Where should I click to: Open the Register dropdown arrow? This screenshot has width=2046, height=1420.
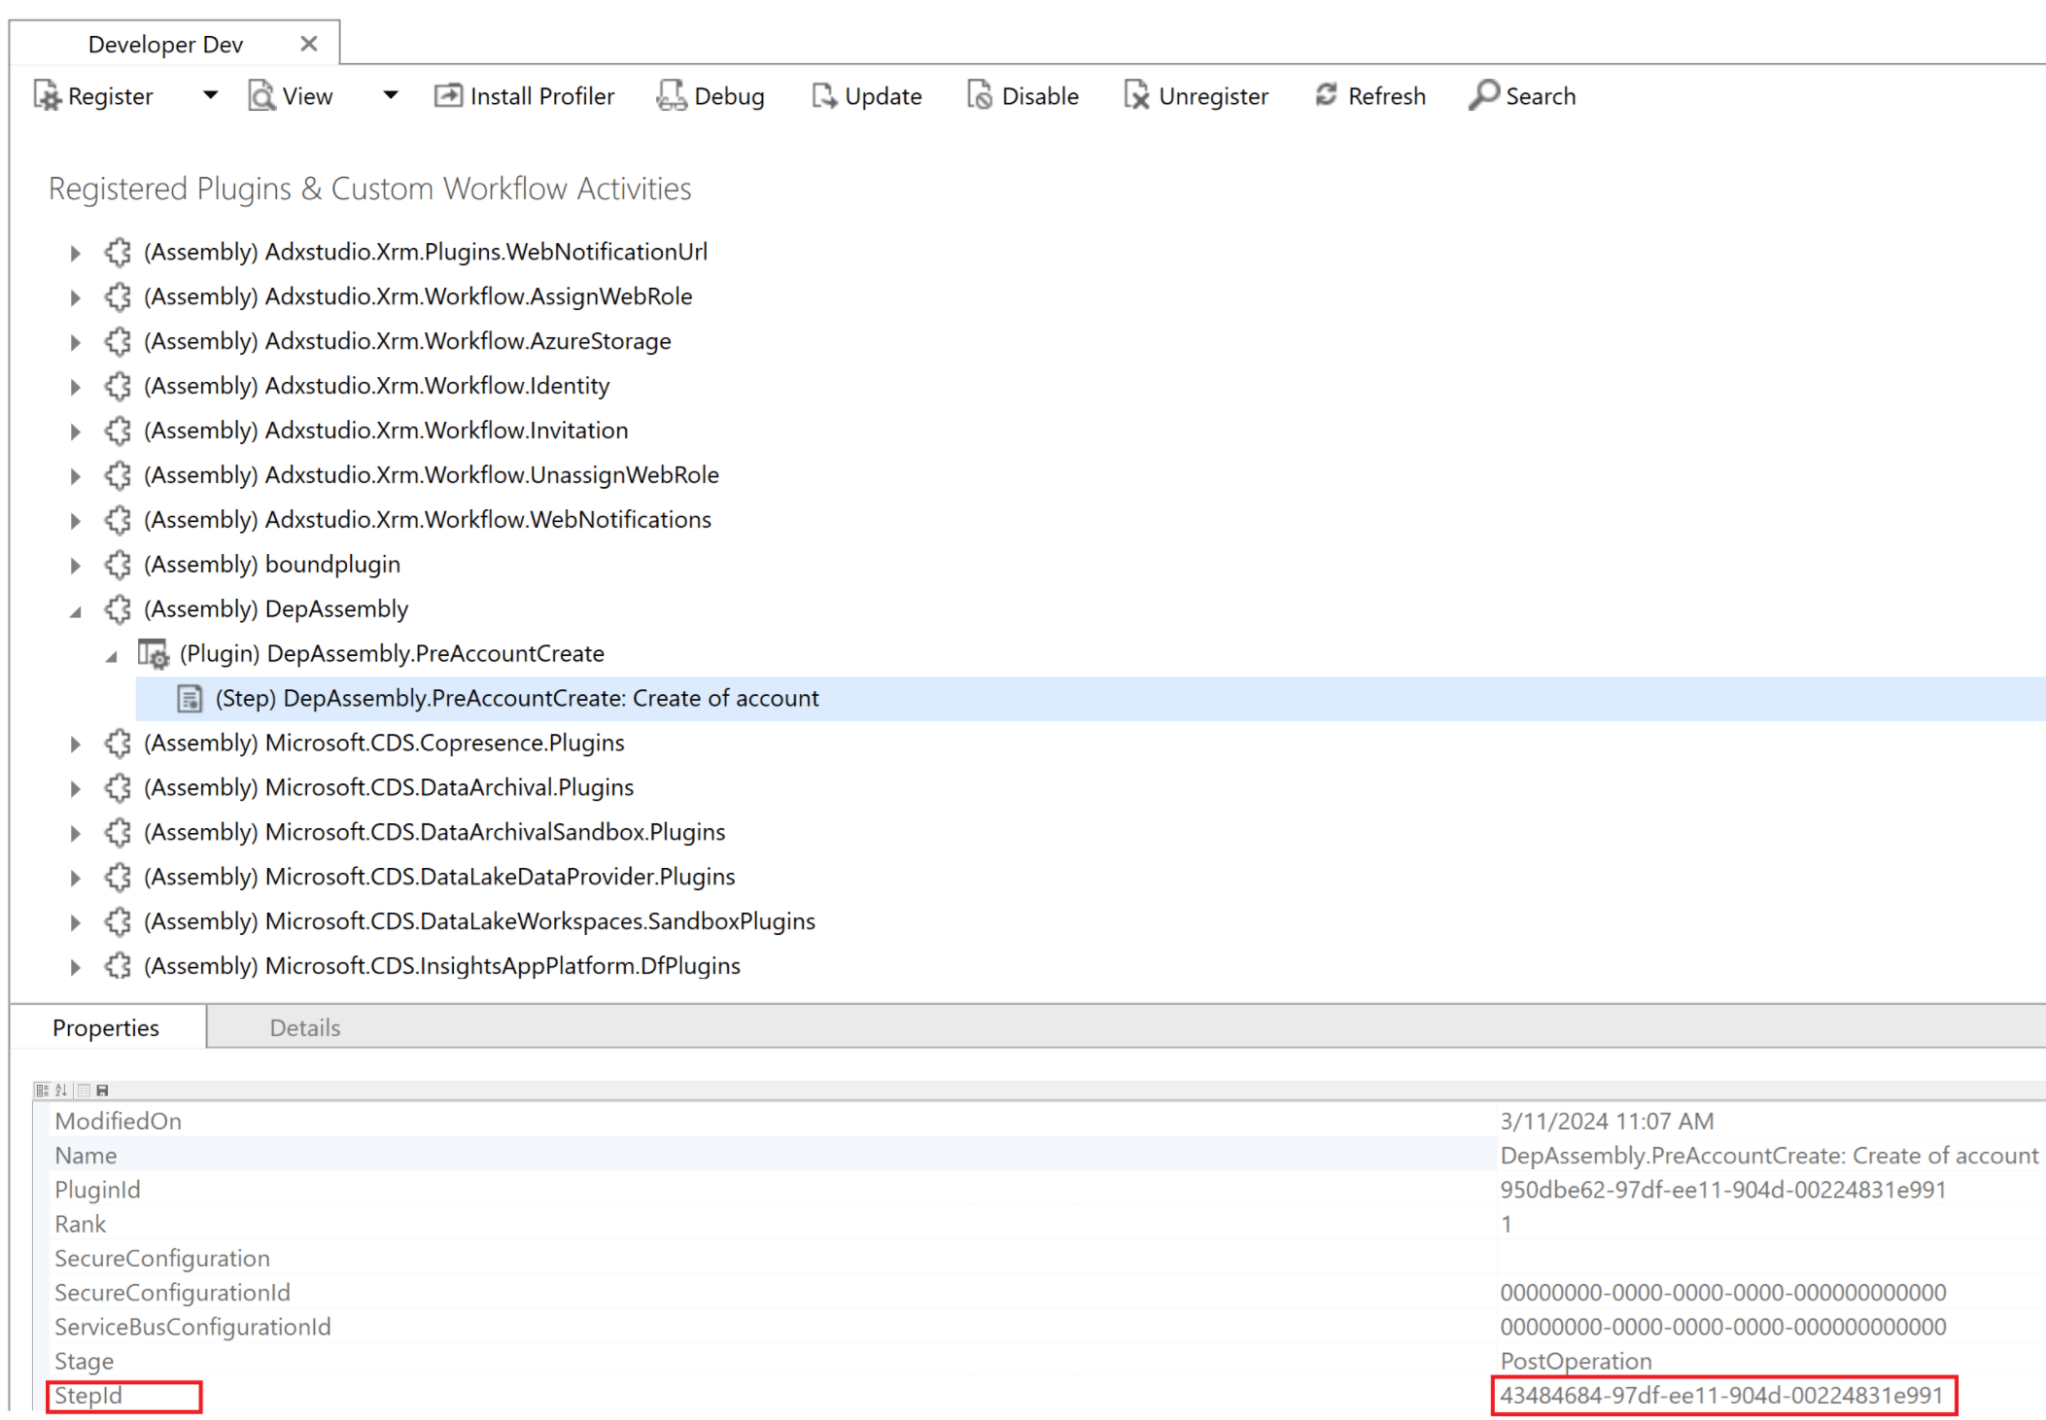coord(210,96)
